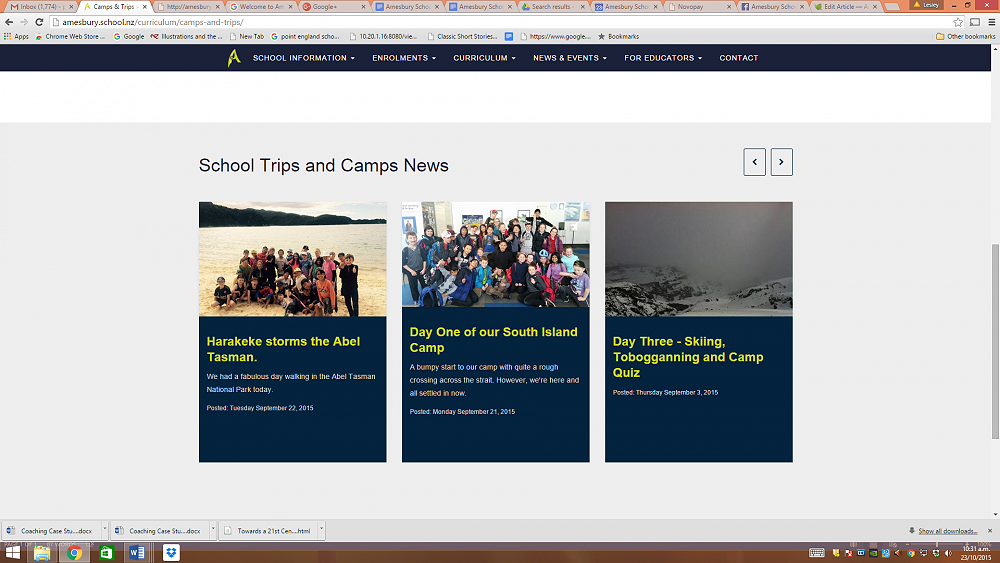1000x563 pixels.
Task: Reload the page using the refresh icon
Action: click(38, 22)
